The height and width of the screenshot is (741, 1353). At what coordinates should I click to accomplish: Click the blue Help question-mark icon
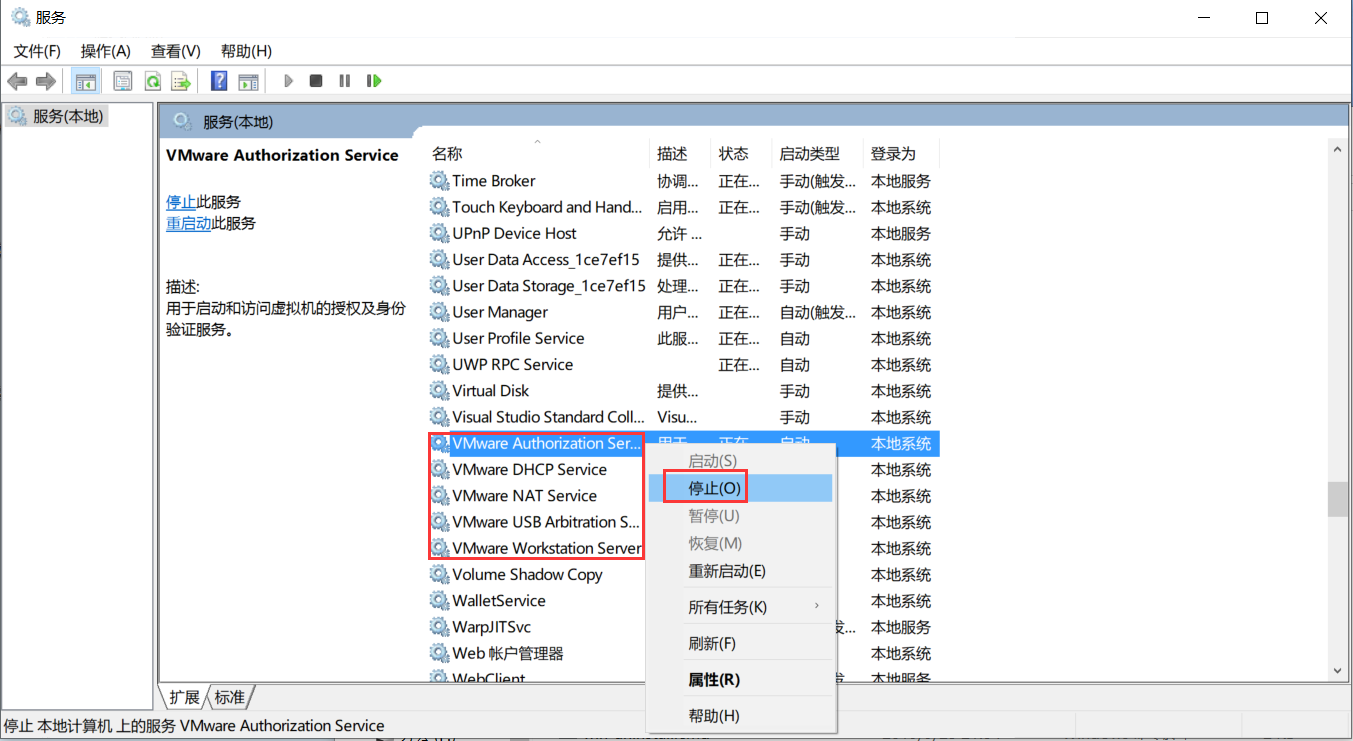(x=219, y=81)
